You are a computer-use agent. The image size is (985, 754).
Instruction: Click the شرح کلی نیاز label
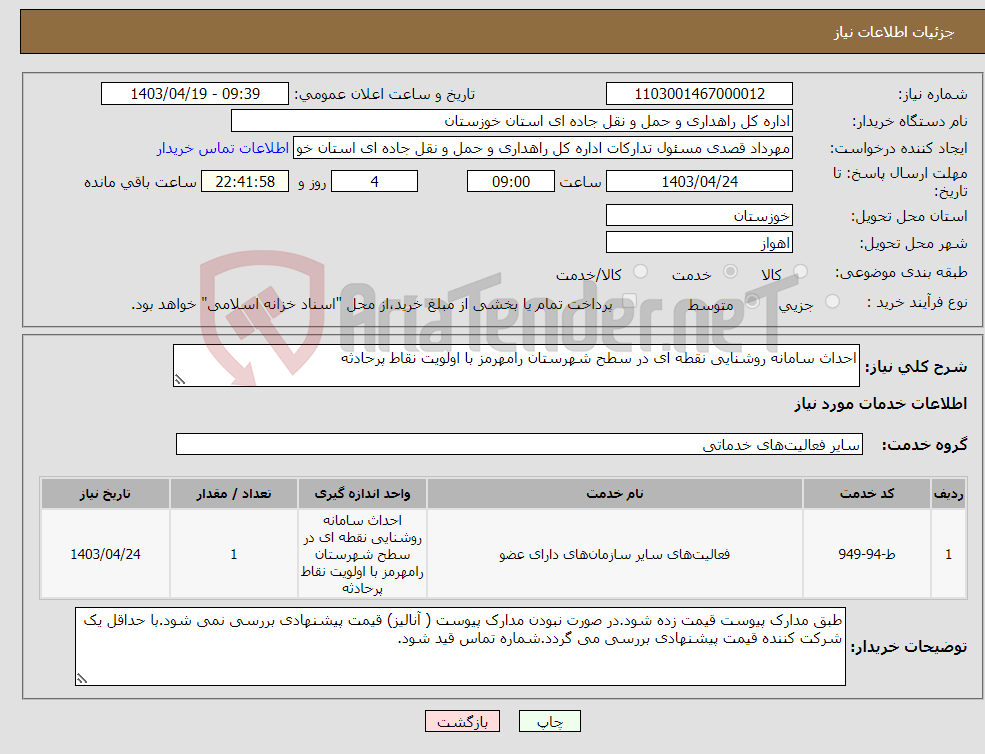[917, 366]
